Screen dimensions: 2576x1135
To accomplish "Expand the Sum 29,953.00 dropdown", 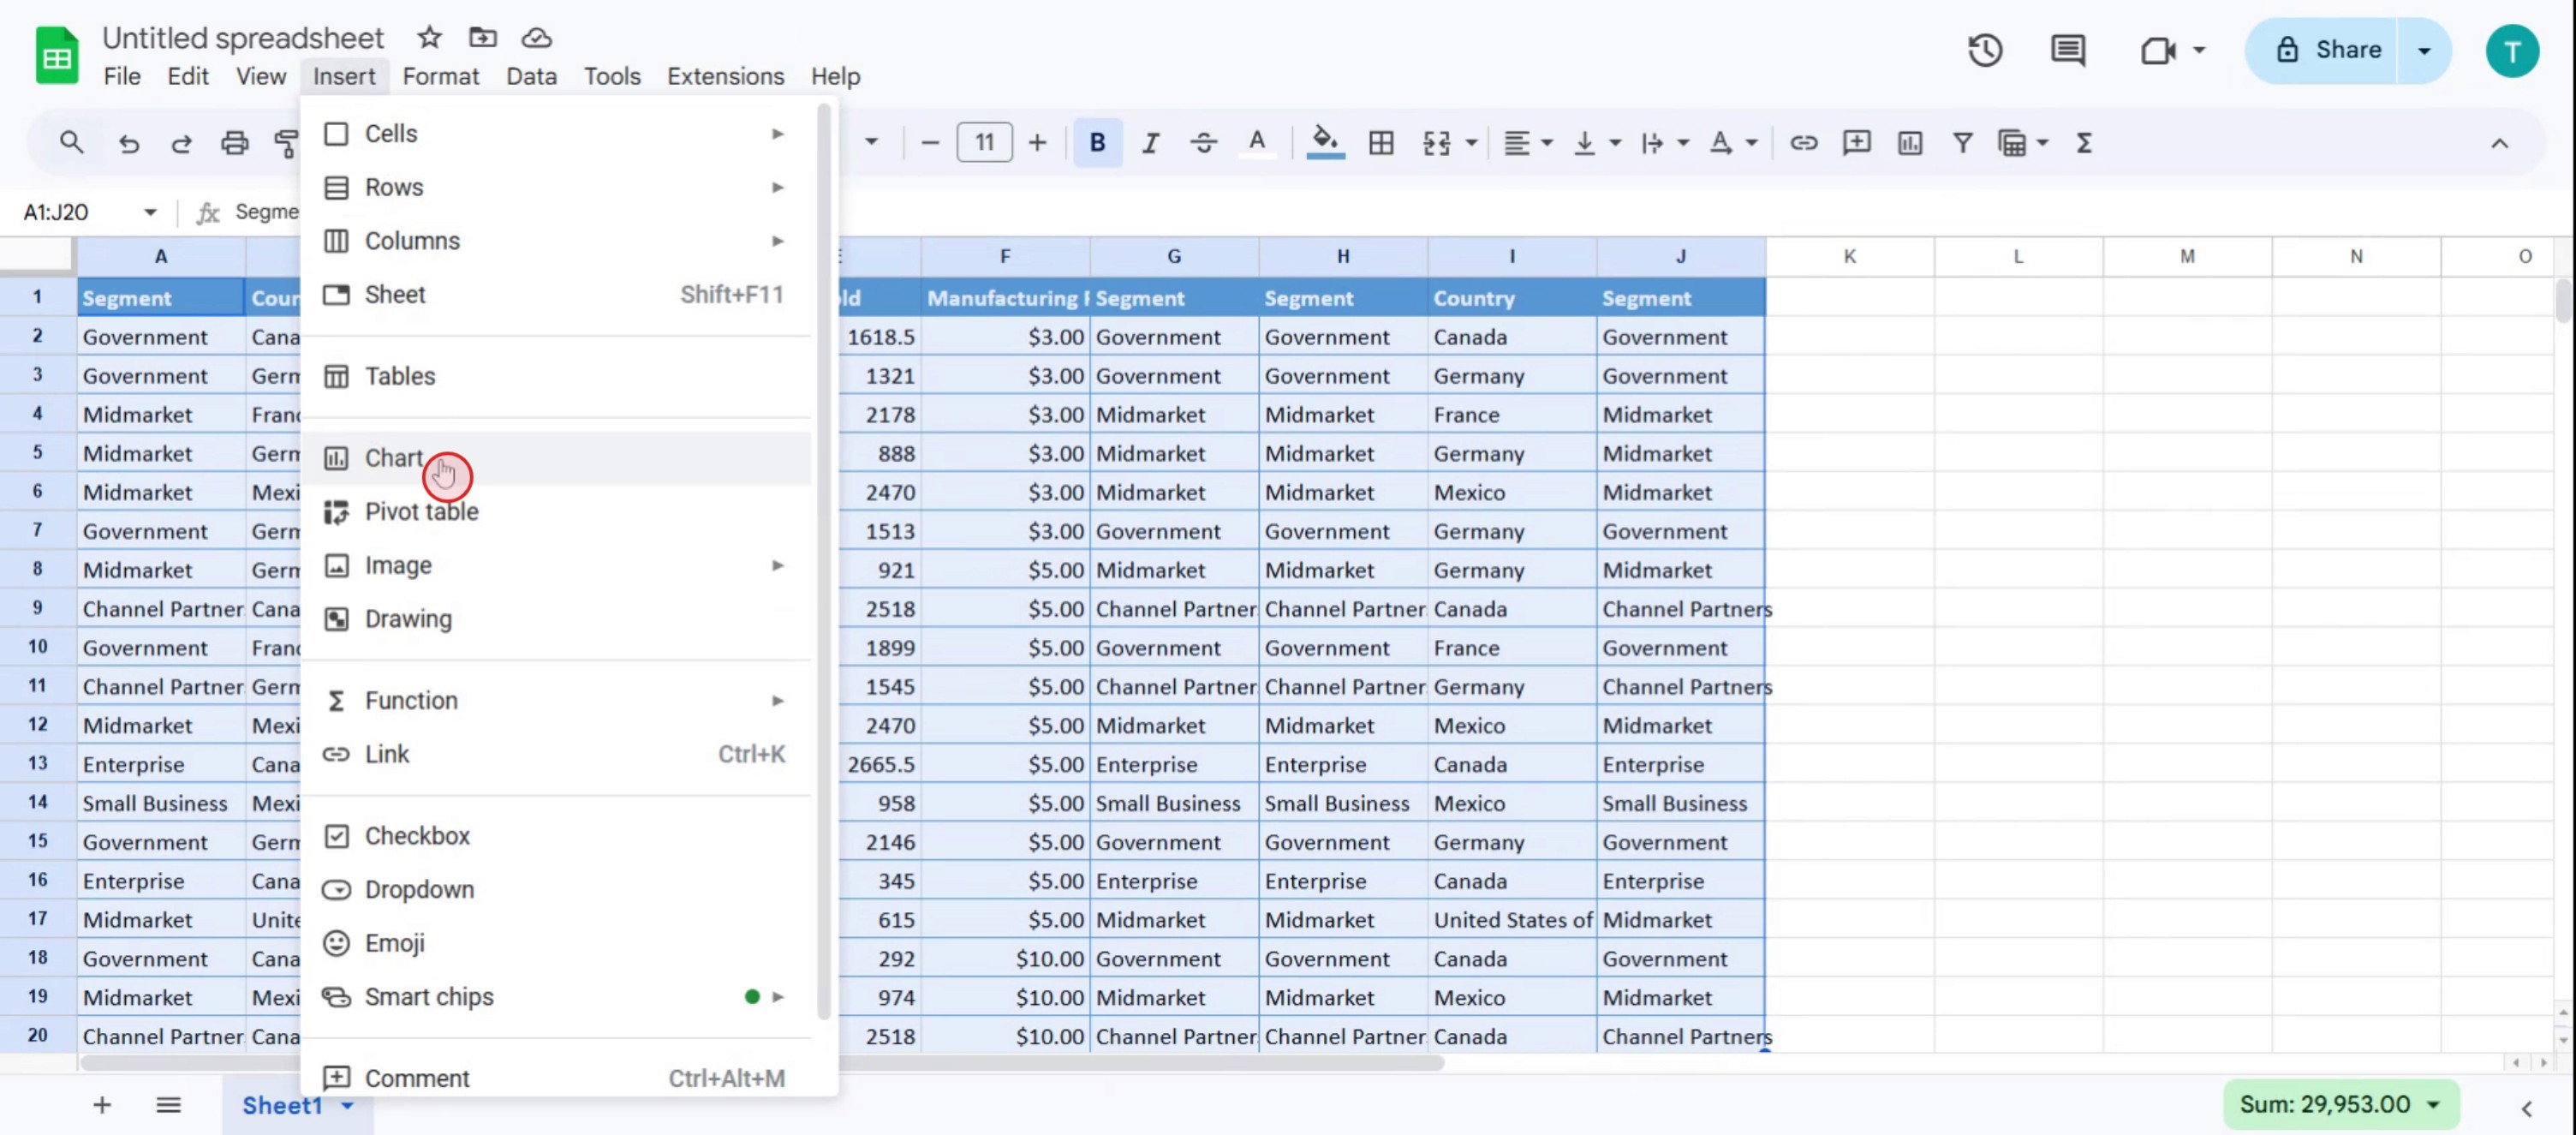I will tap(2433, 1104).
